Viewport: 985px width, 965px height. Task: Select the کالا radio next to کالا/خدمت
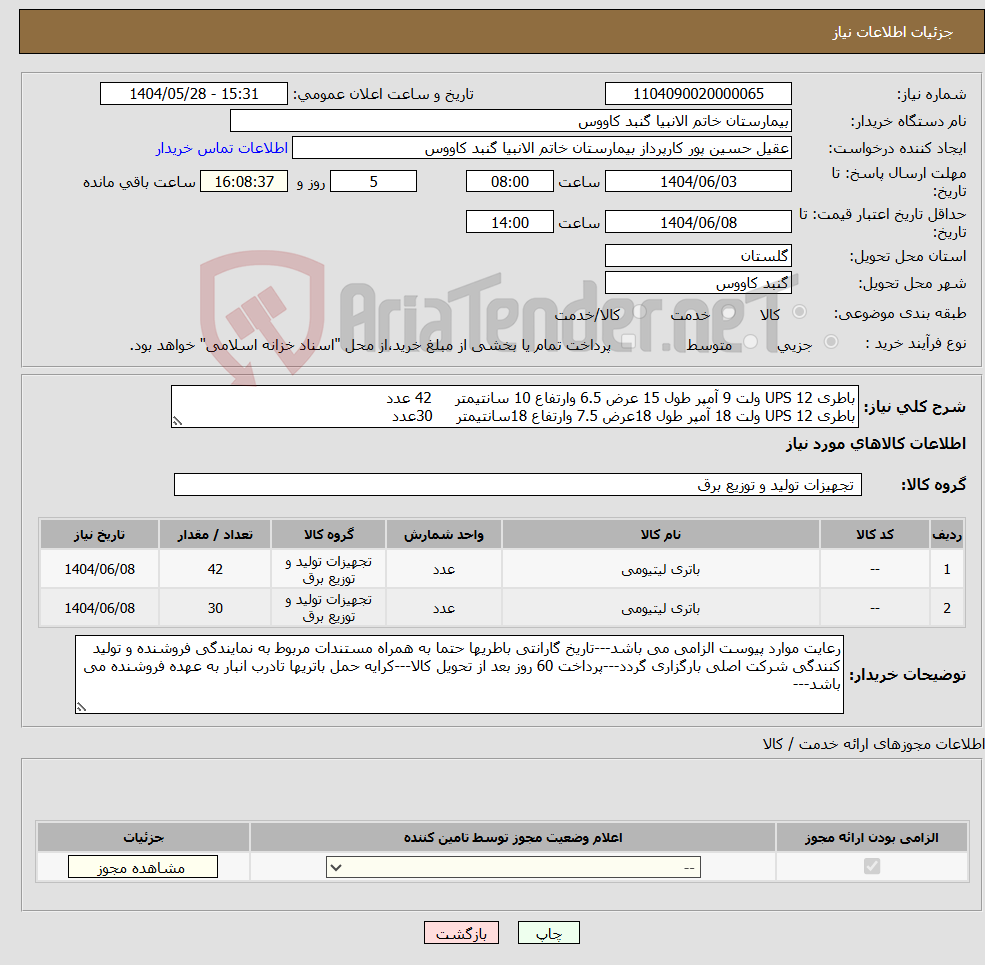(x=640, y=314)
